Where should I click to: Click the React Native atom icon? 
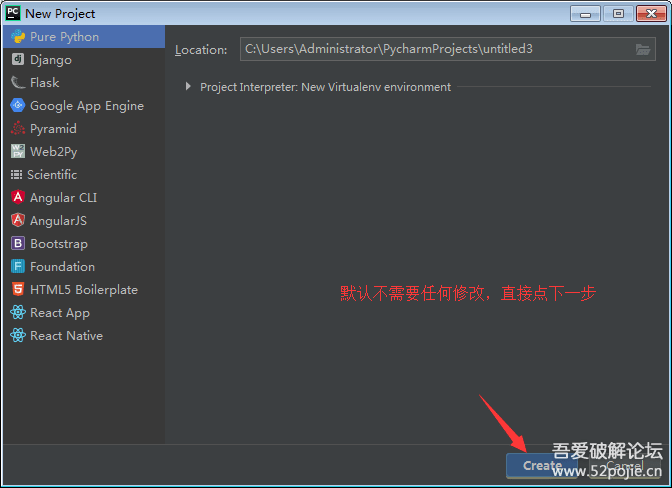(18, 335)
